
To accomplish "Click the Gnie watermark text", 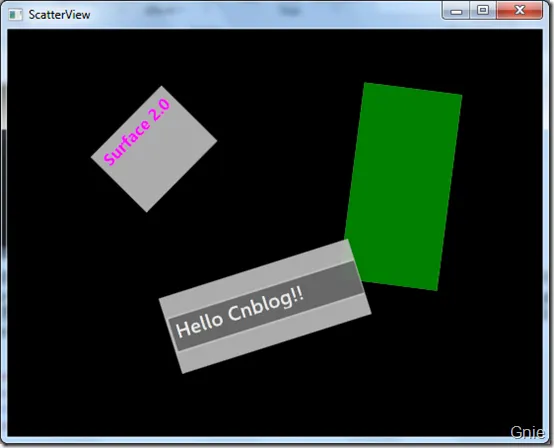I will (x=527, y=432).
